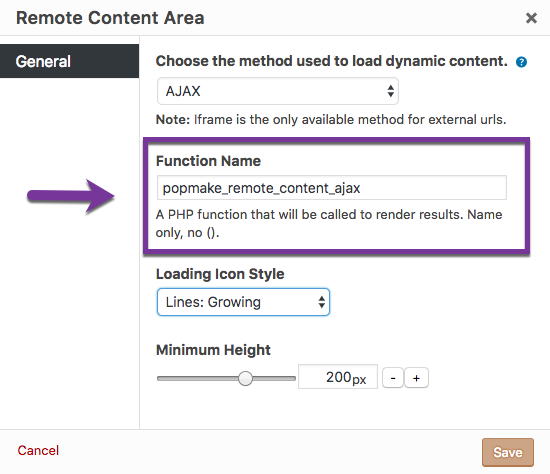The height and width of the screenshot is (474, 550).
Task: Open the Lines: Growing icon style dropdown
Action: coord(243,302)
